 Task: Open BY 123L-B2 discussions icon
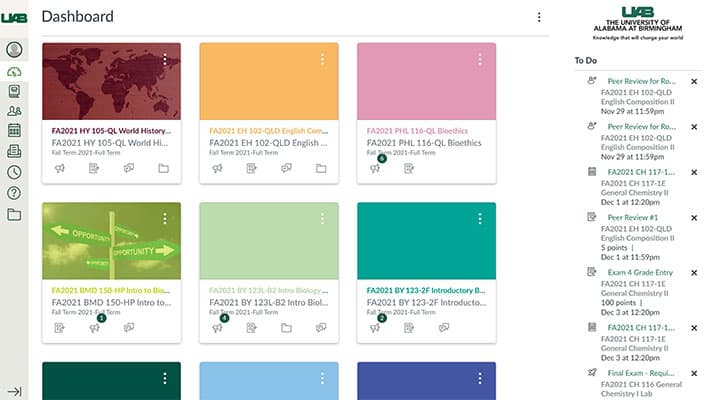point(321,328)
